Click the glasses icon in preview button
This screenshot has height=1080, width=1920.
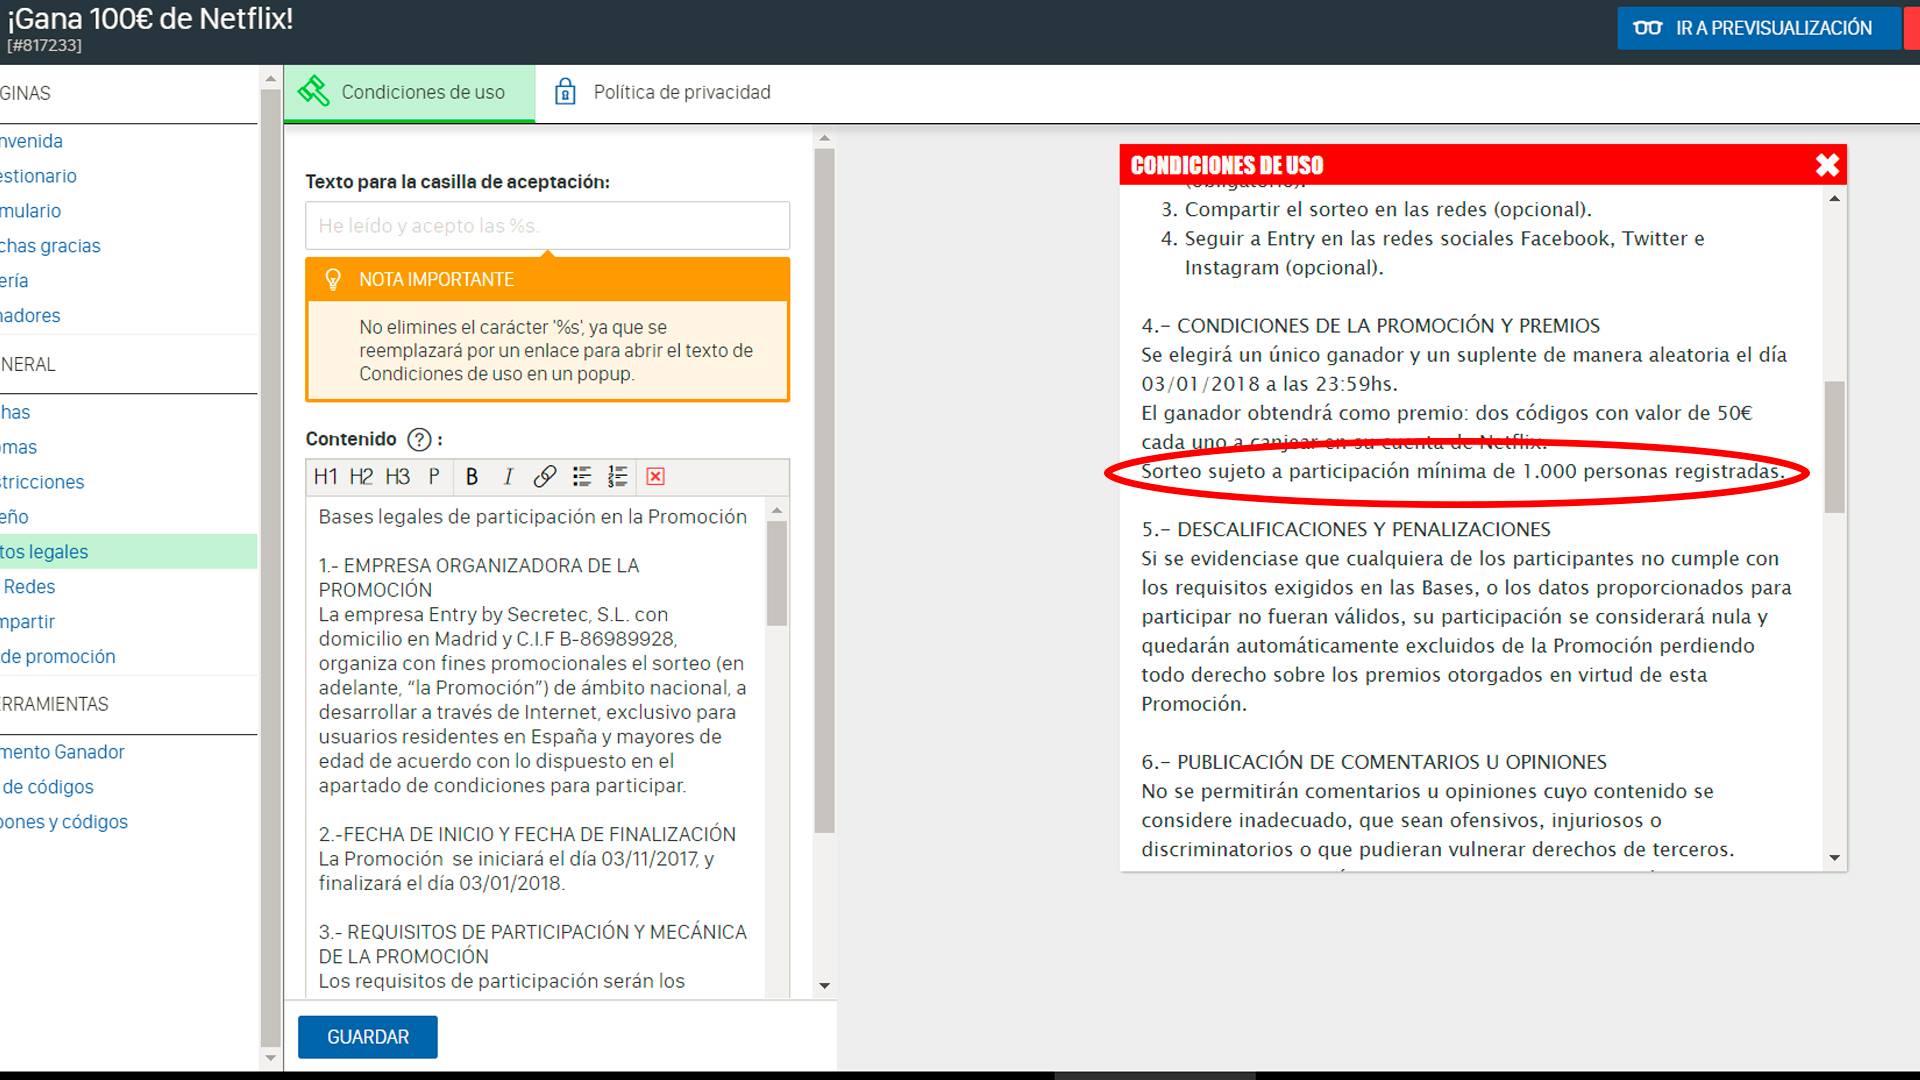pyautogui.click(x=1647, y=28)
